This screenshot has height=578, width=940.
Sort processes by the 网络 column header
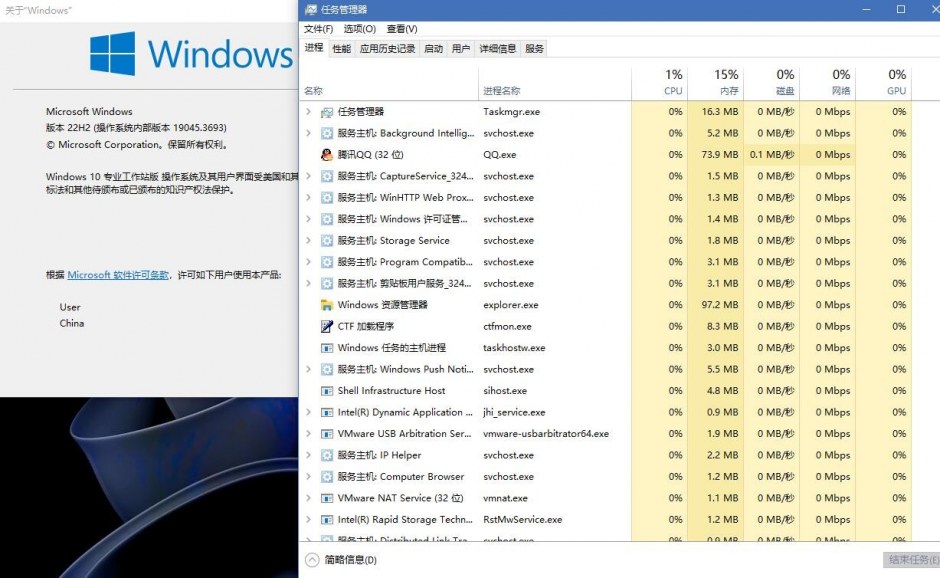(x=827, y=83)
